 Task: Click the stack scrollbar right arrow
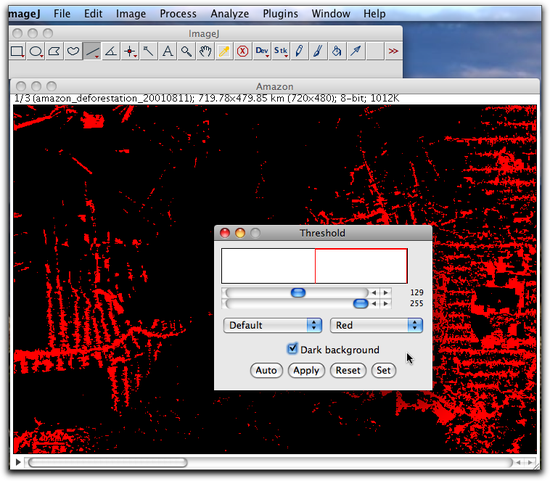pyautogui.click(x=530, y=462)
